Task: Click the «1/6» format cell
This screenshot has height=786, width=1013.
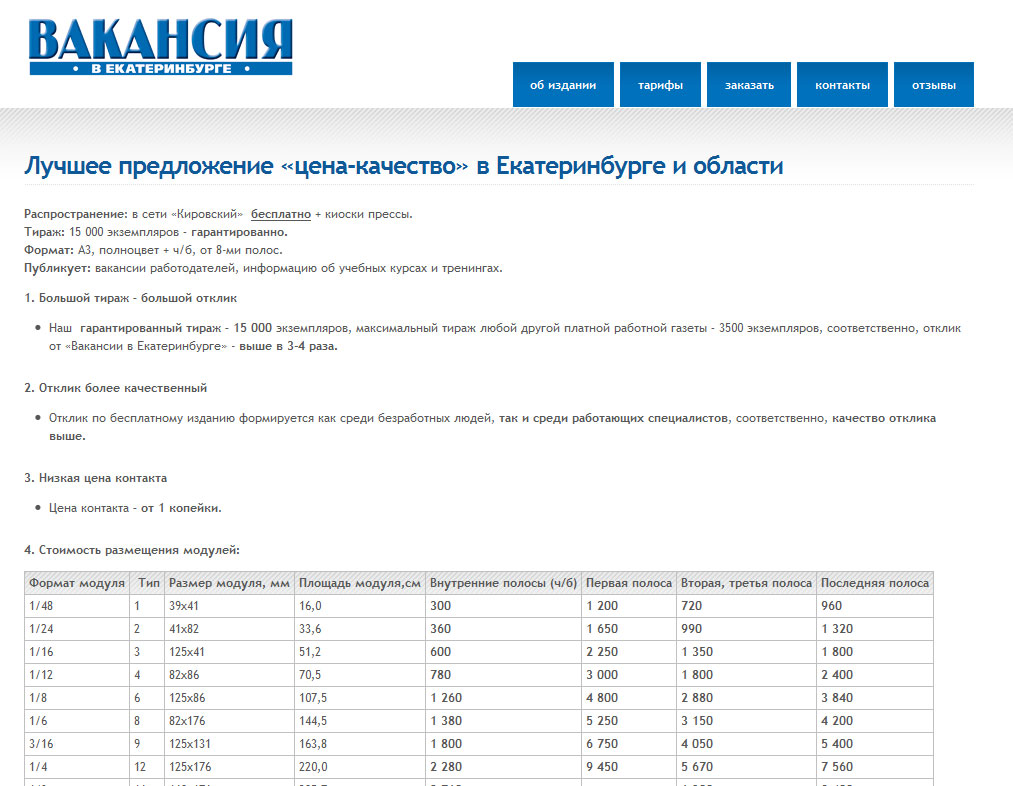Action: coord(77,721)
